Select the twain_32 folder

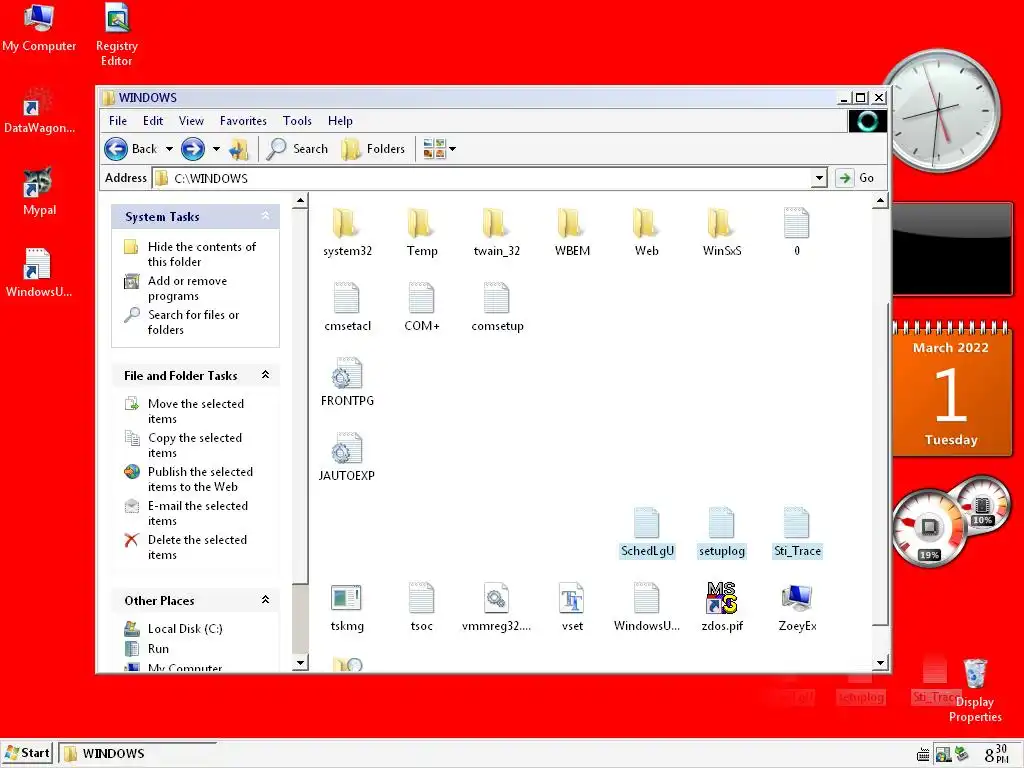(x=496, y=232)
